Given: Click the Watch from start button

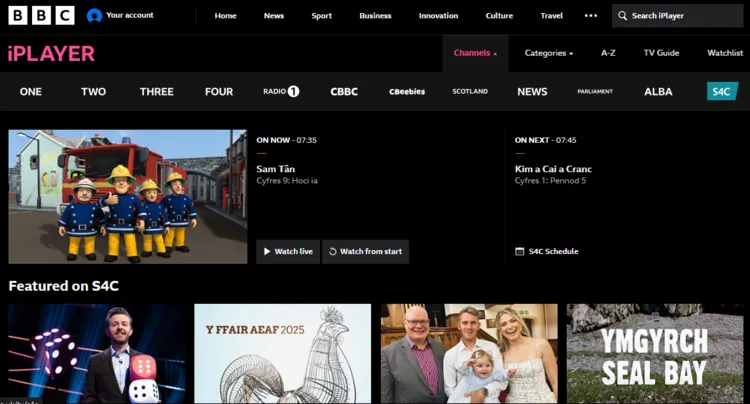Looking at the screenshot, I should [365, 251].
